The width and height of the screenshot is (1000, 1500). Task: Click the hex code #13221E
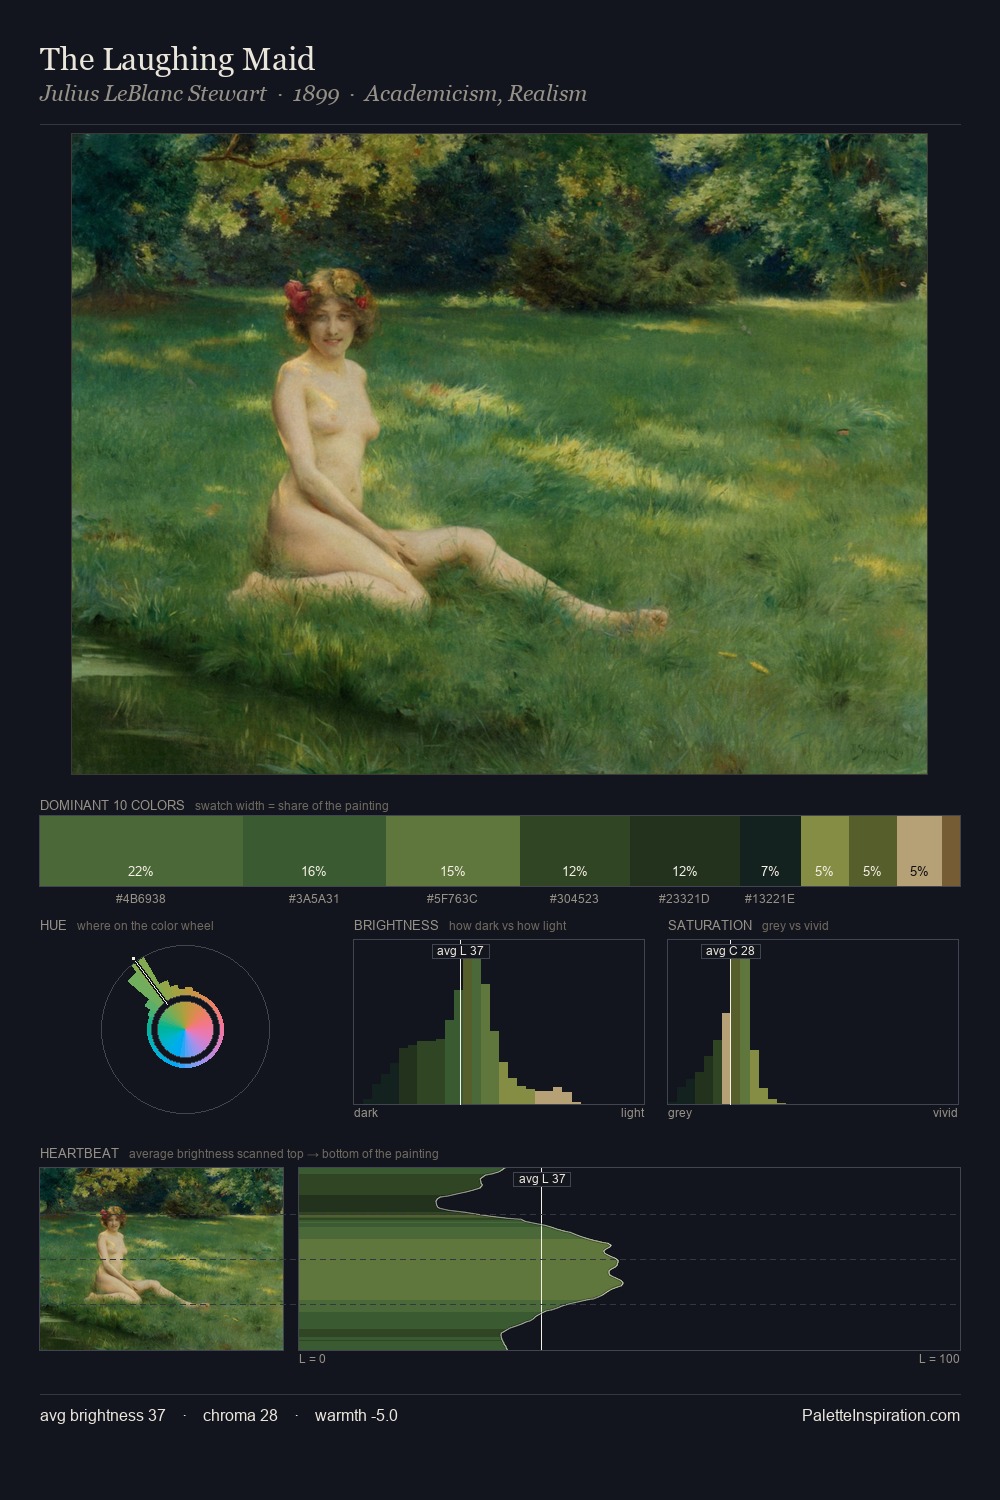pyautogui.click(x=770, y=899)
